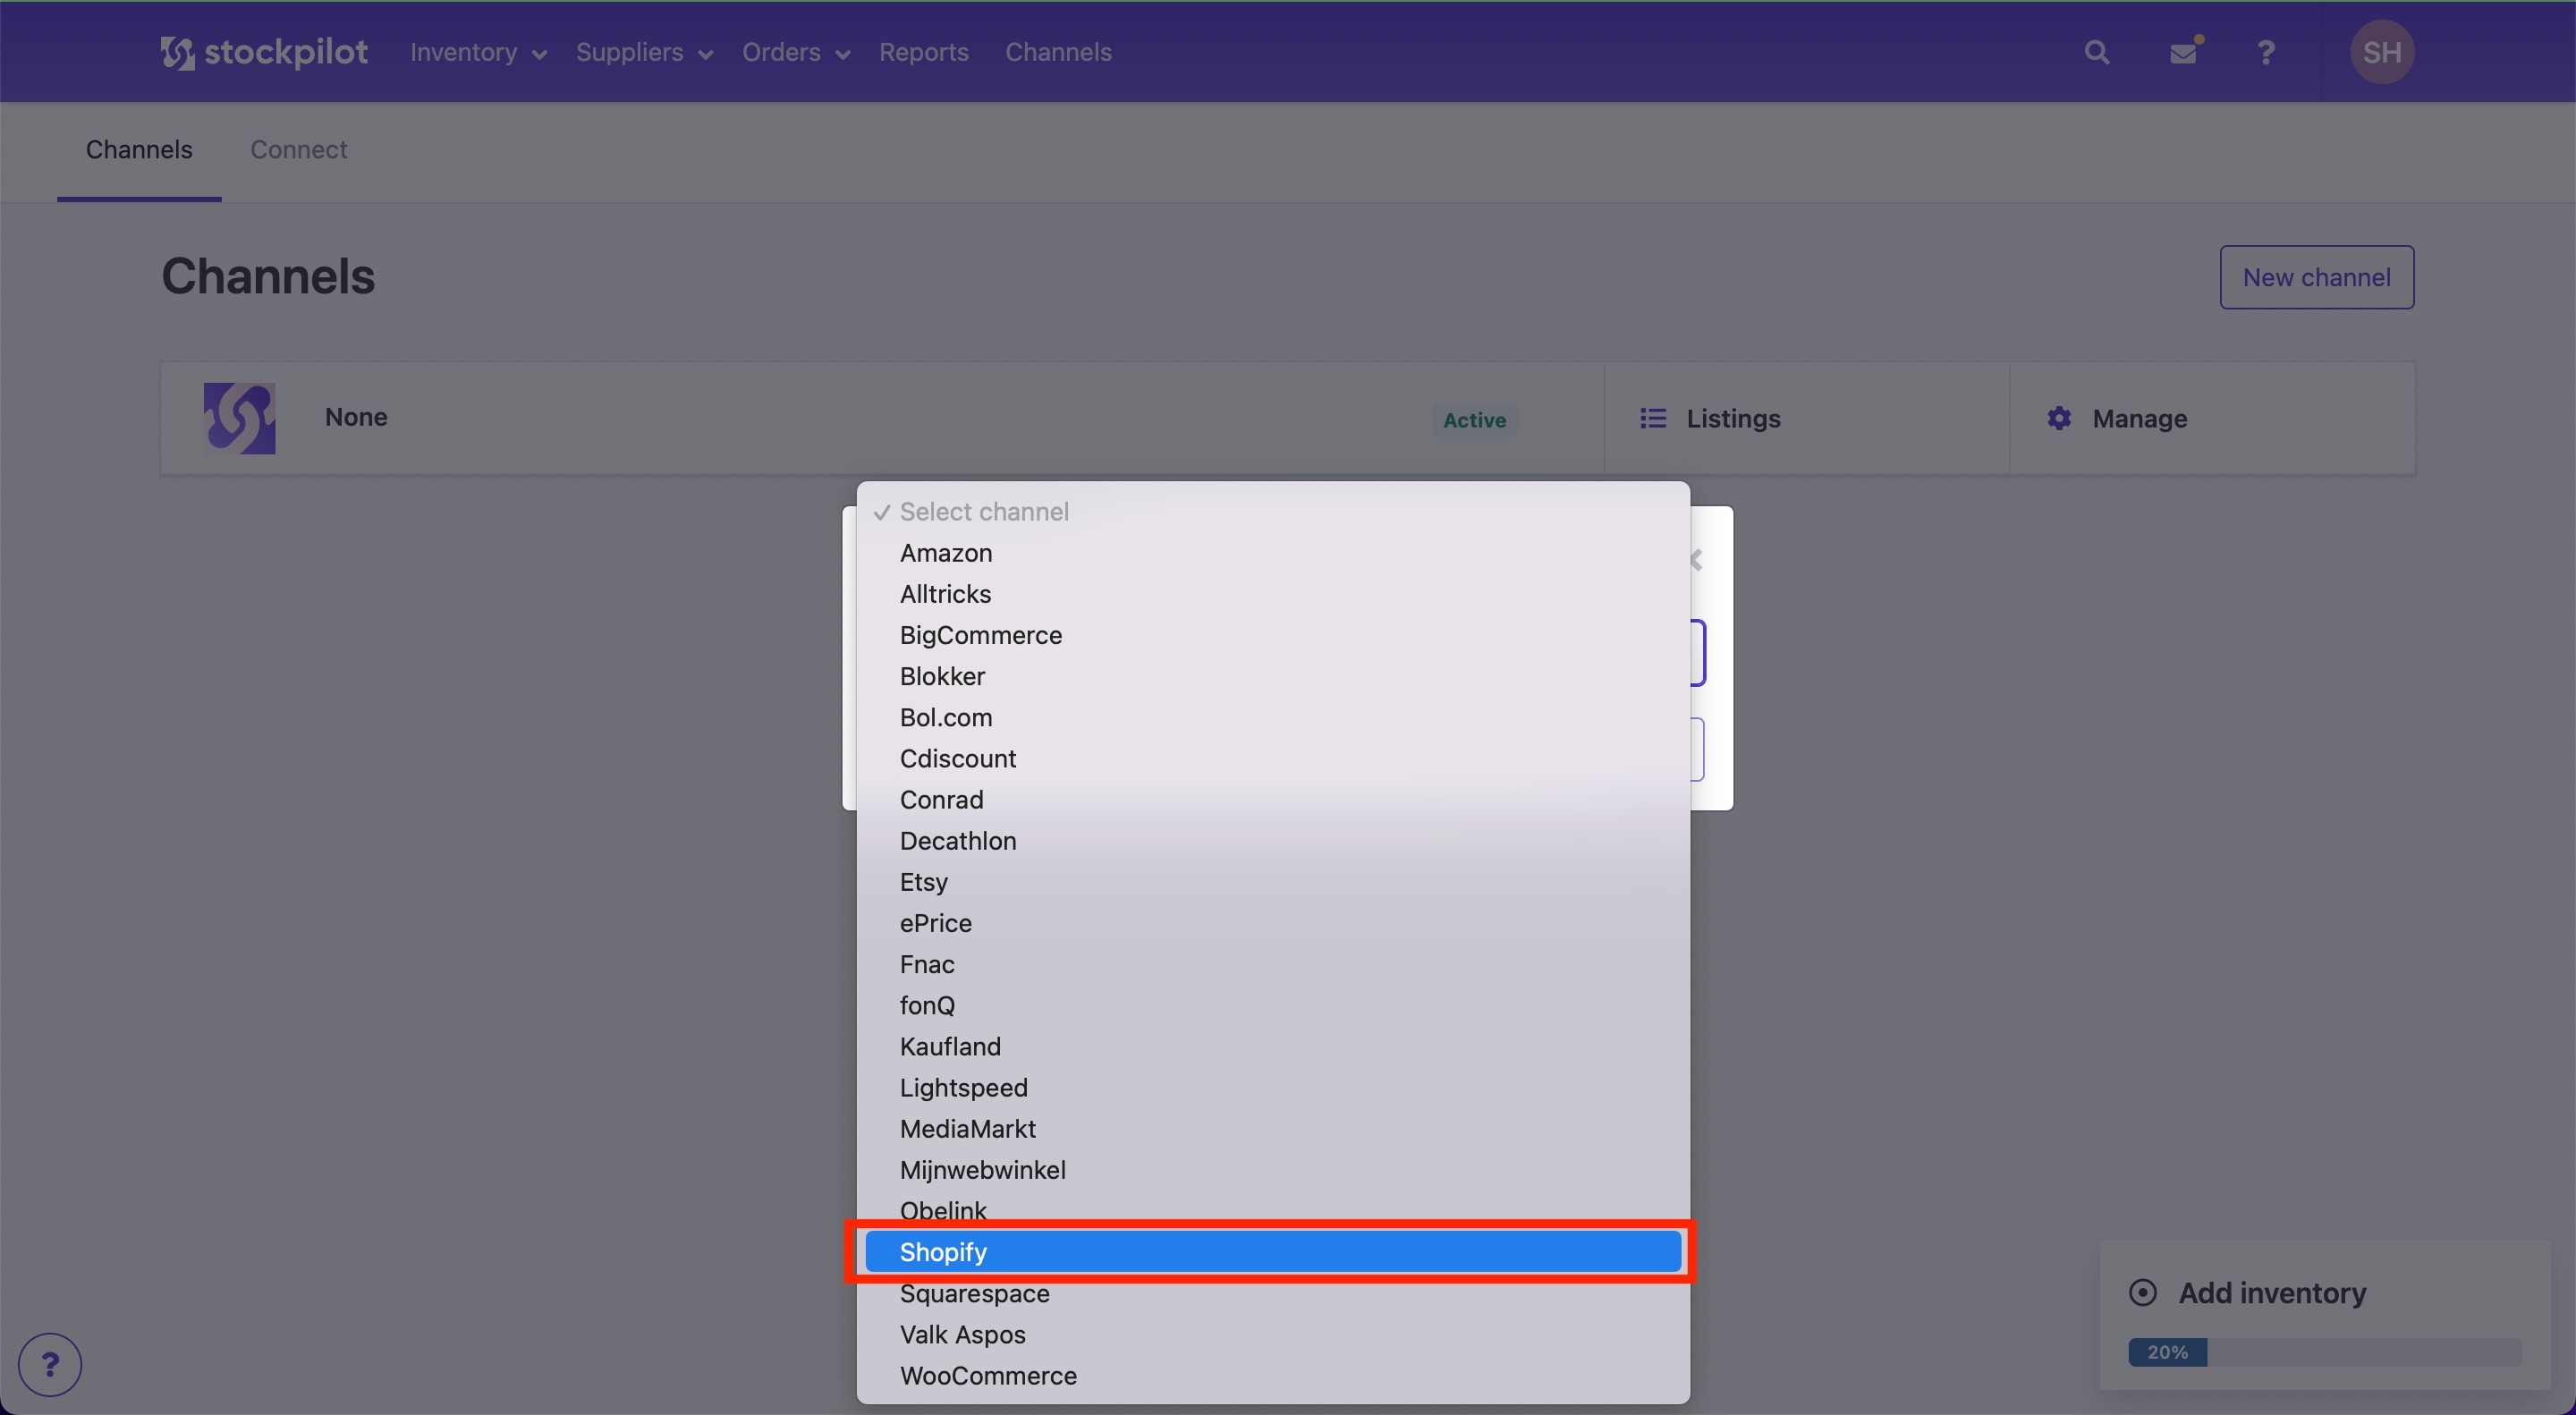
Task: Open Listings for the None channel
Action: tap(1806, 418)
